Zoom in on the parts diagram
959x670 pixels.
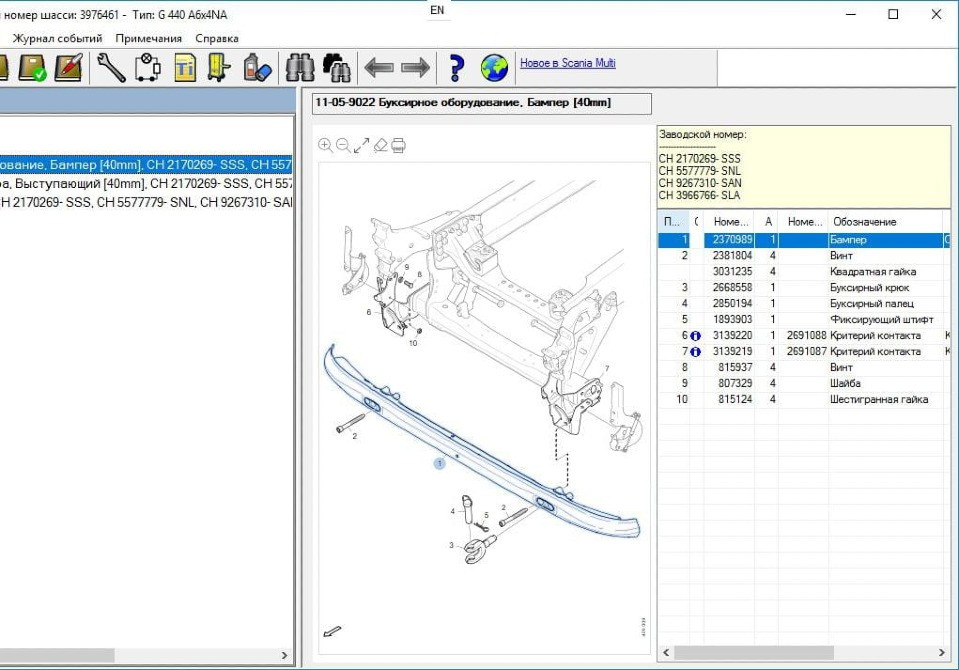(x=325, y=146)
